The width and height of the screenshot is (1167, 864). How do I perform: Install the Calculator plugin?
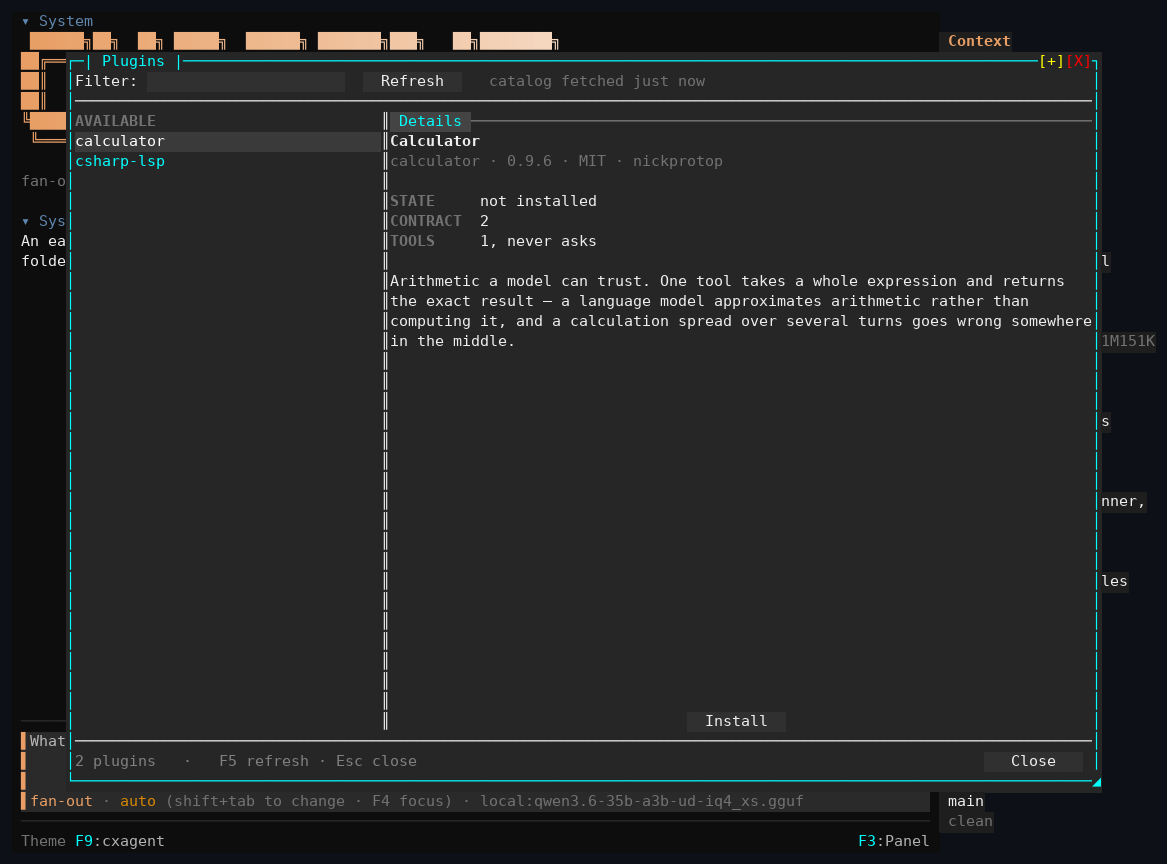click(x=736, y=721)
